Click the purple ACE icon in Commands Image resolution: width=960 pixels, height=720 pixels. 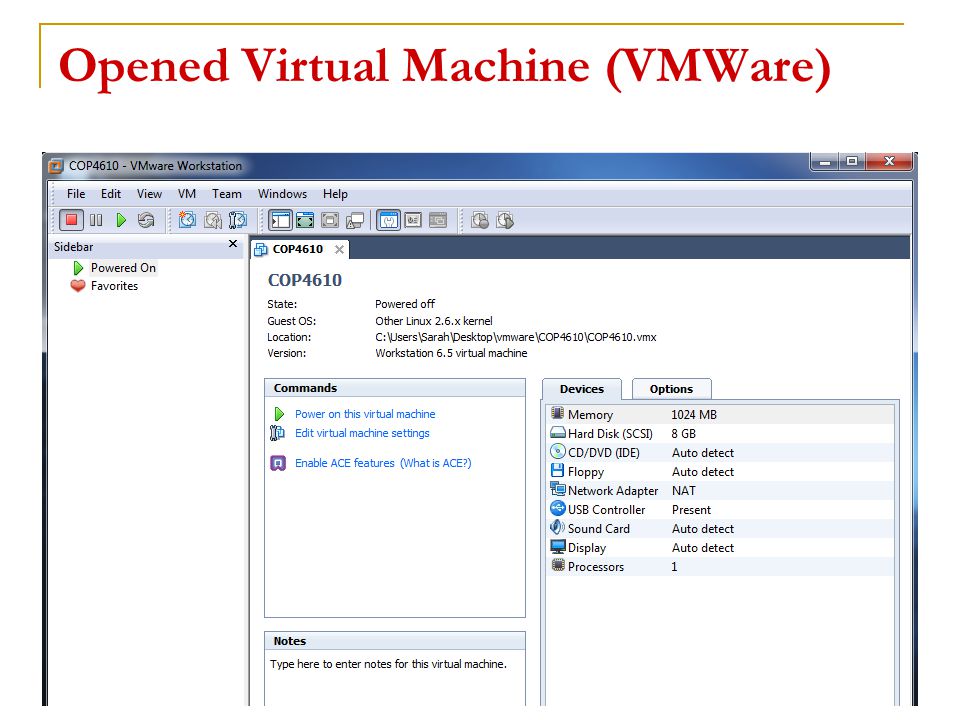pyautogui.click(x=278, y=463)
